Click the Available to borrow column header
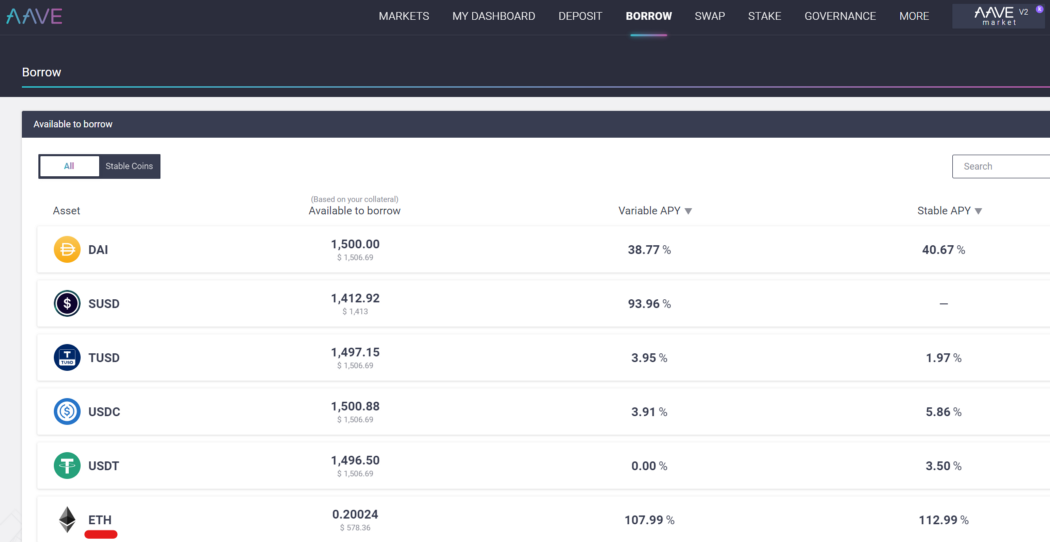Image resolution: width=1050 pixels, height=542 pixels. (x=354, y=211)
